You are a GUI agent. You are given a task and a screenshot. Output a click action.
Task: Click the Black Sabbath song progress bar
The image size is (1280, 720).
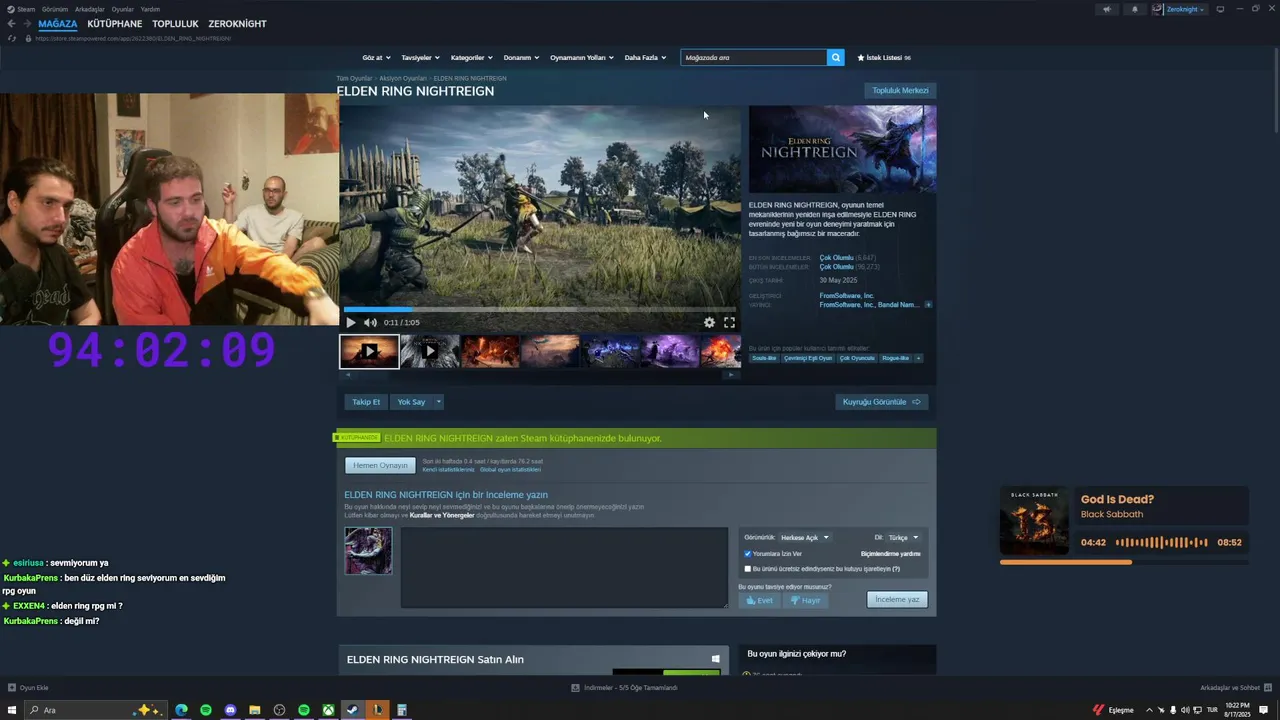pyautogui.click(x=1124, y=562)
